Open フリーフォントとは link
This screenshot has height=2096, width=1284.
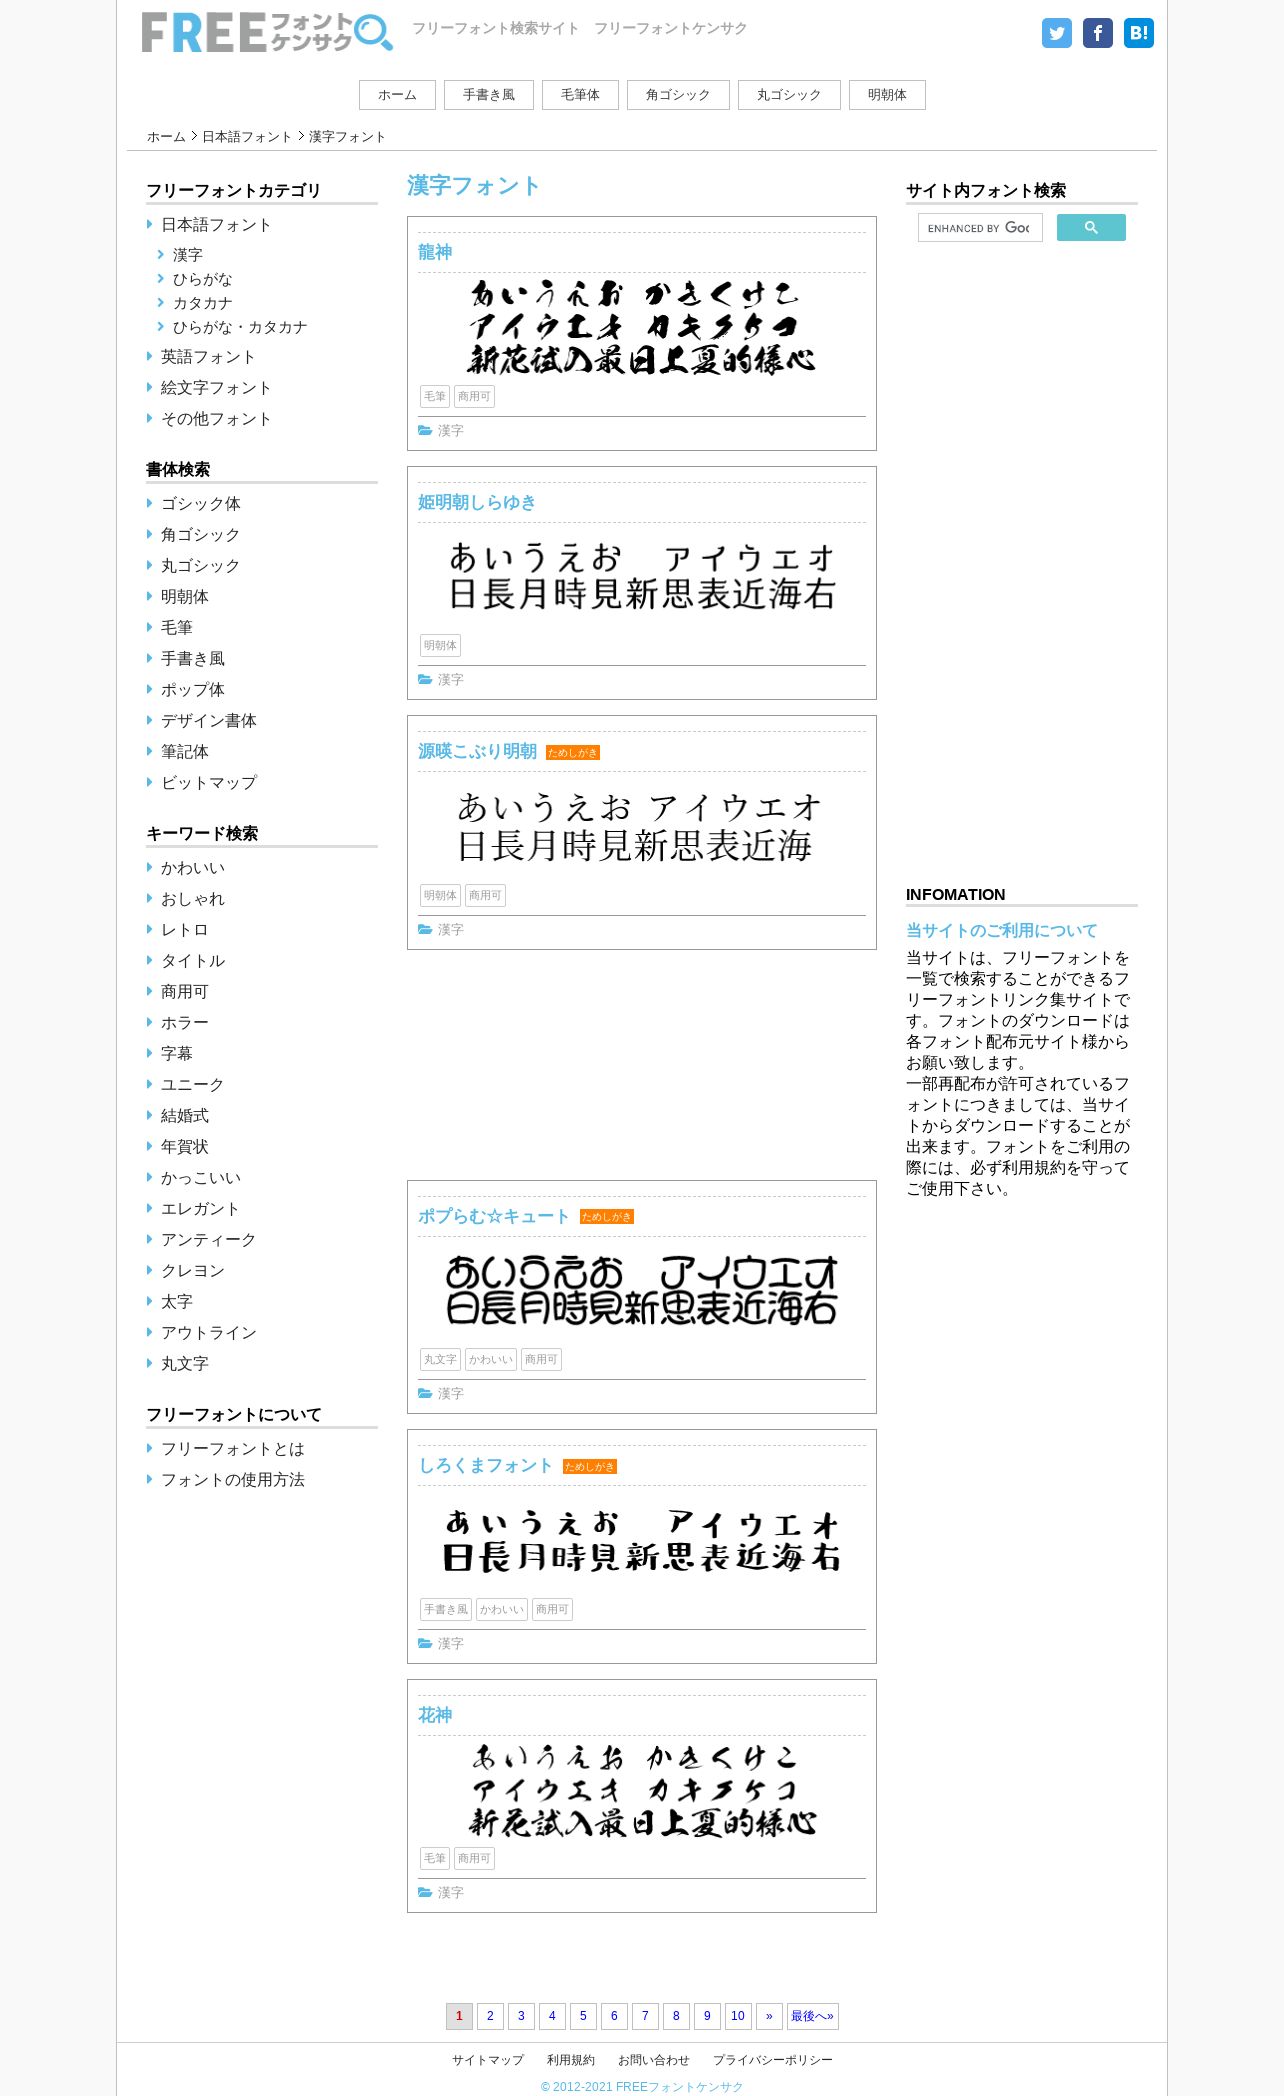pos(233,1449)
